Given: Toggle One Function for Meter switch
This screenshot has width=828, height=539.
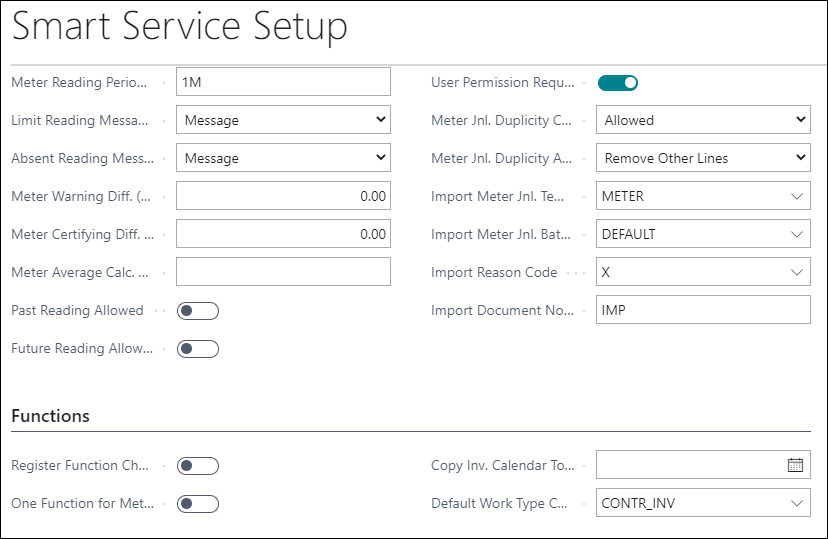Looking at the screenshot, I should click(198, 504).
